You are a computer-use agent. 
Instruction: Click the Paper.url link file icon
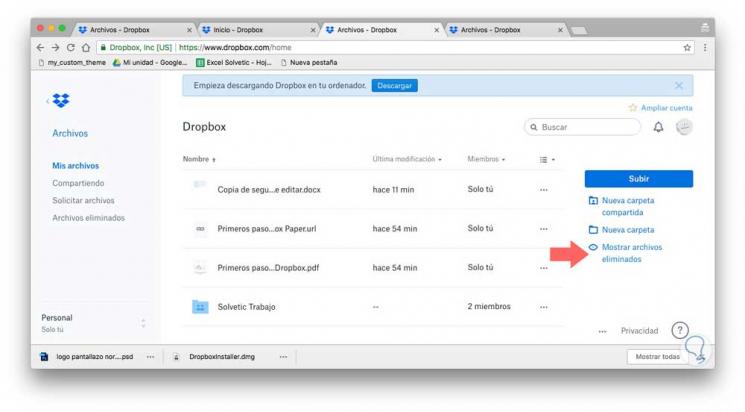click(200, 229)
